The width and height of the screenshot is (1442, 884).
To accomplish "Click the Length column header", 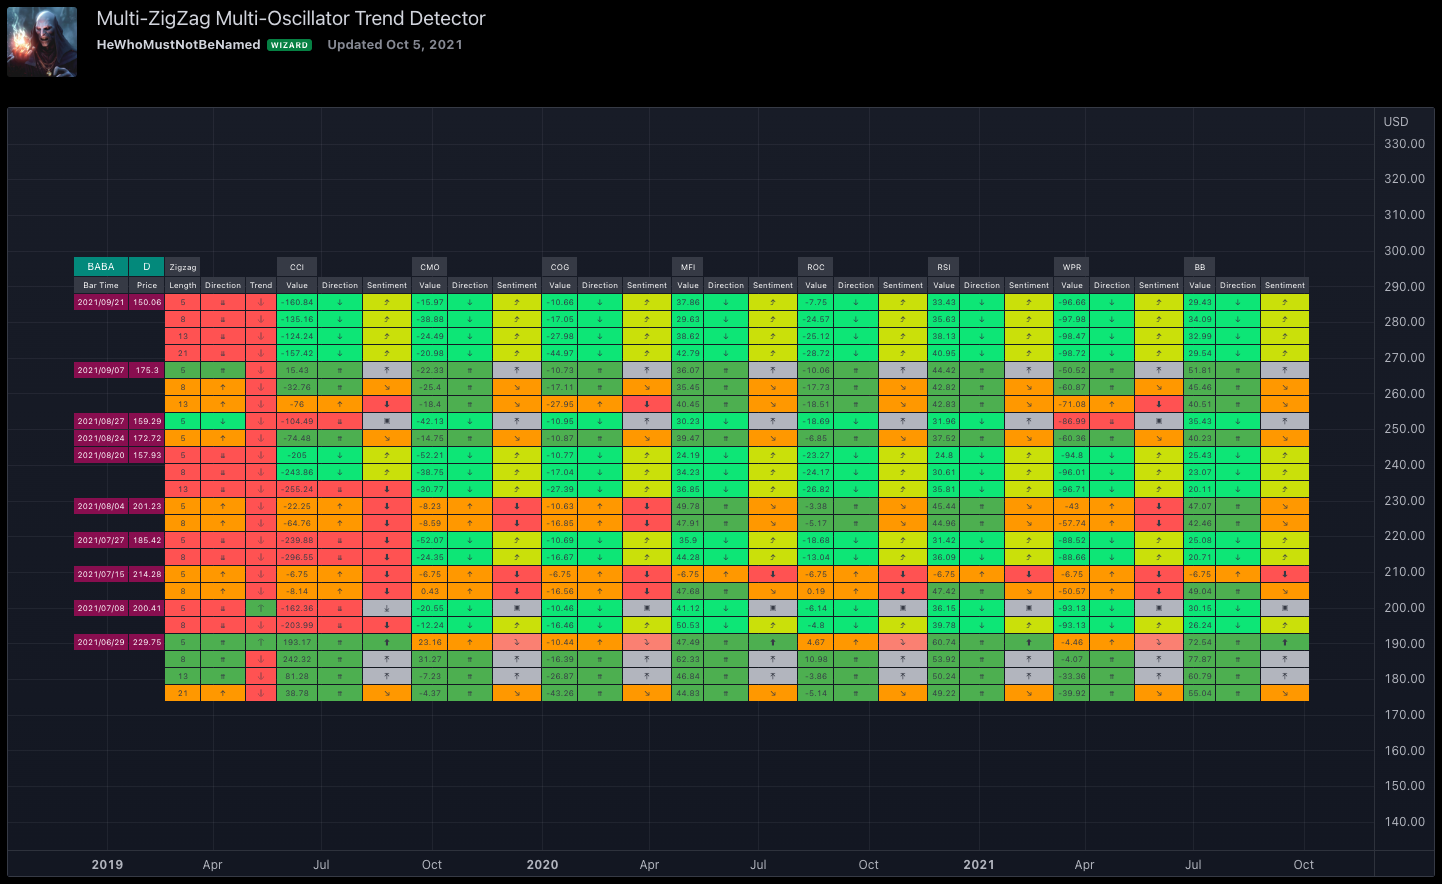I will (x=183, y=285).
